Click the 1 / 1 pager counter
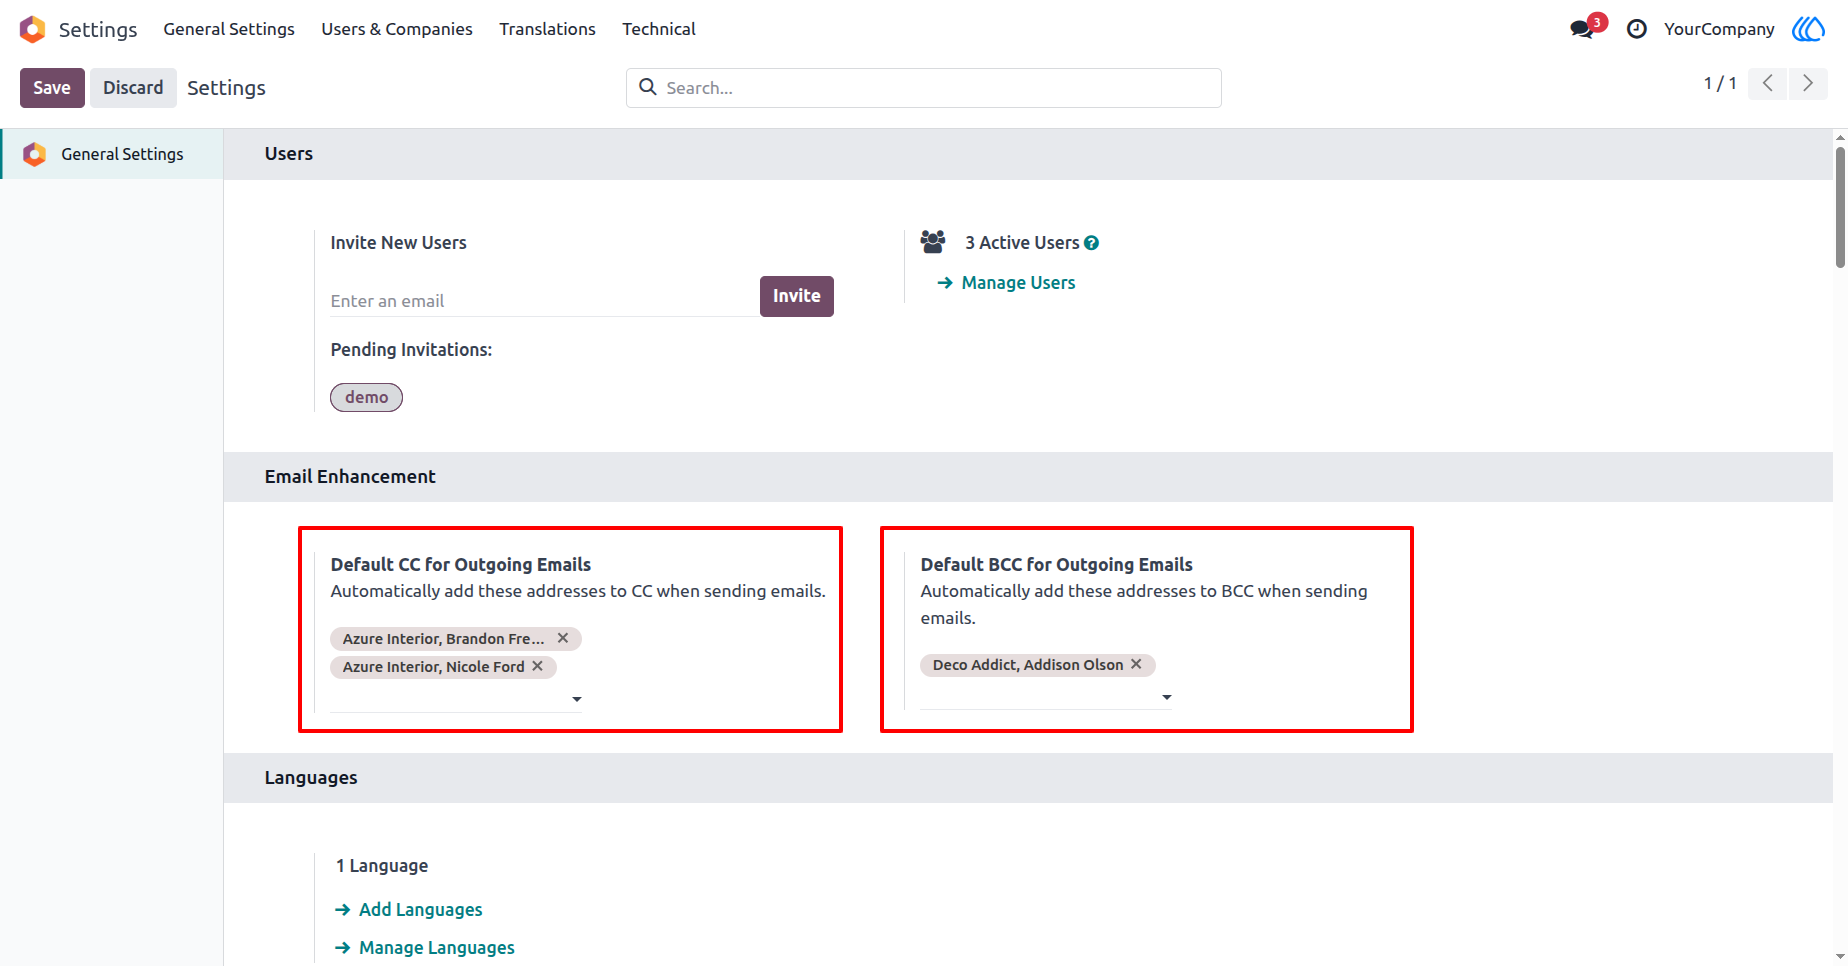This screenshot has height=966, width=1848. pos(1720,84)
